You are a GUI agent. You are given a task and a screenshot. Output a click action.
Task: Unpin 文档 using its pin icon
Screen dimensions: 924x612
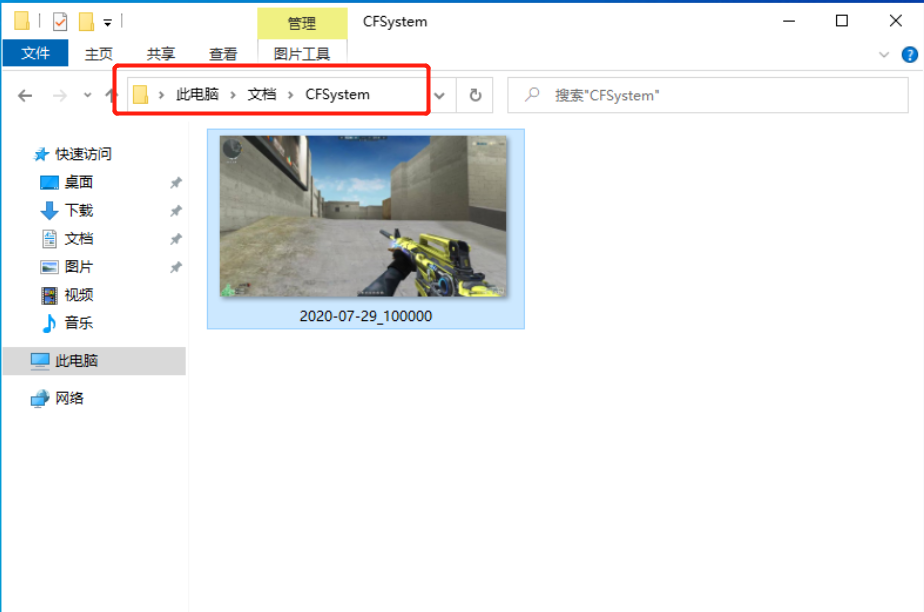pos(176,239)
